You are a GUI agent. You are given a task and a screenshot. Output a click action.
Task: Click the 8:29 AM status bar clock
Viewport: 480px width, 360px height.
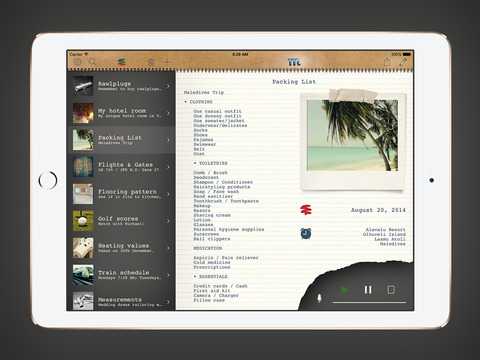(x=240, y=54)
